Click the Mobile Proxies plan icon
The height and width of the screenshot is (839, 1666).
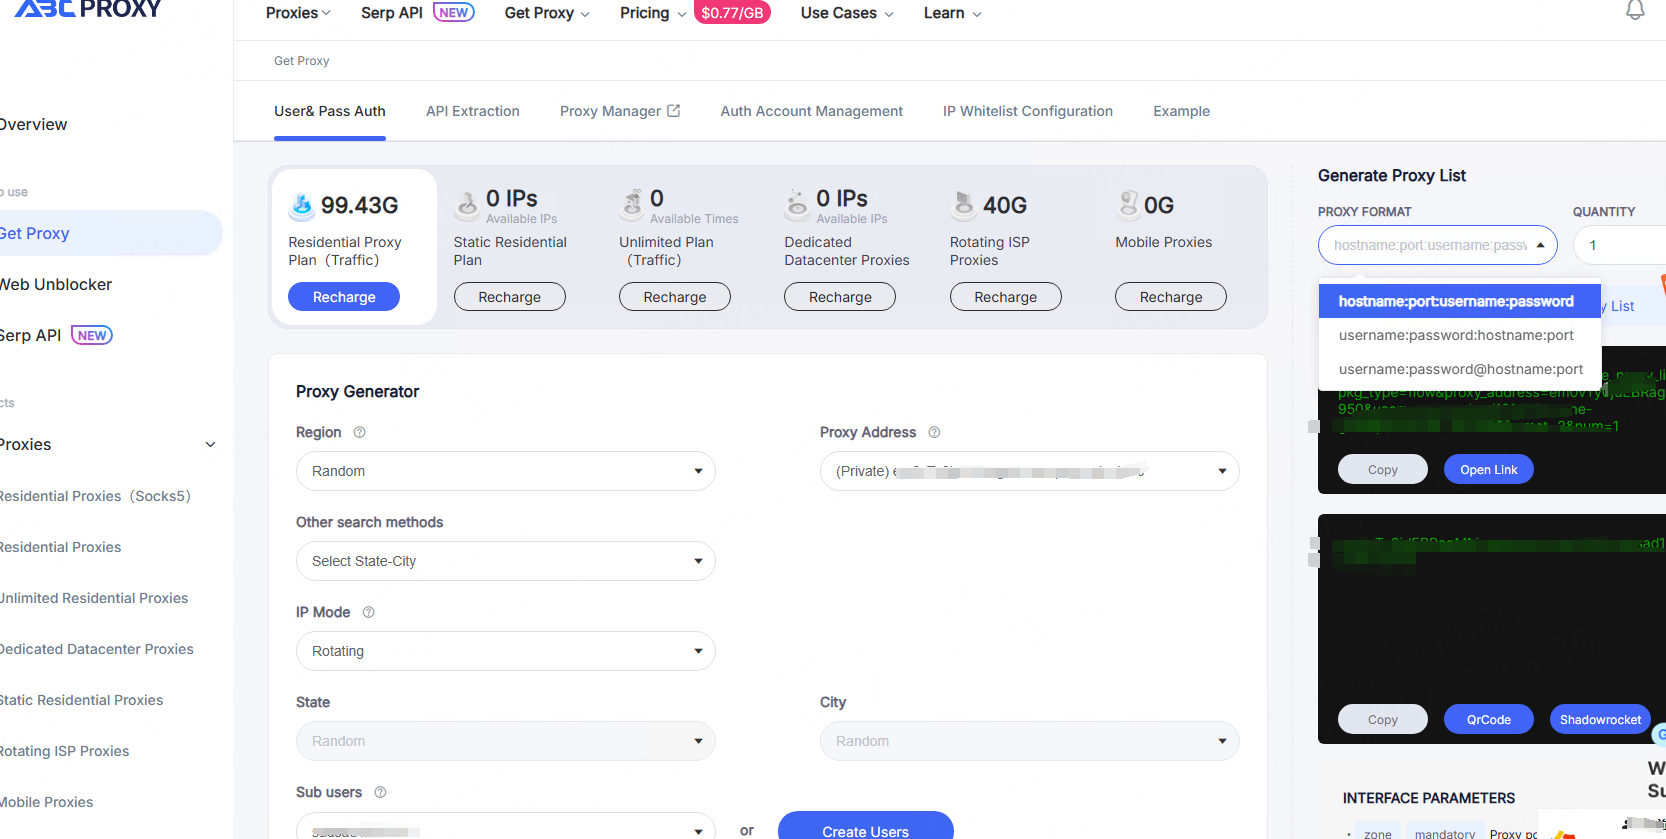pyautogui.click(x=1128, y=204)
